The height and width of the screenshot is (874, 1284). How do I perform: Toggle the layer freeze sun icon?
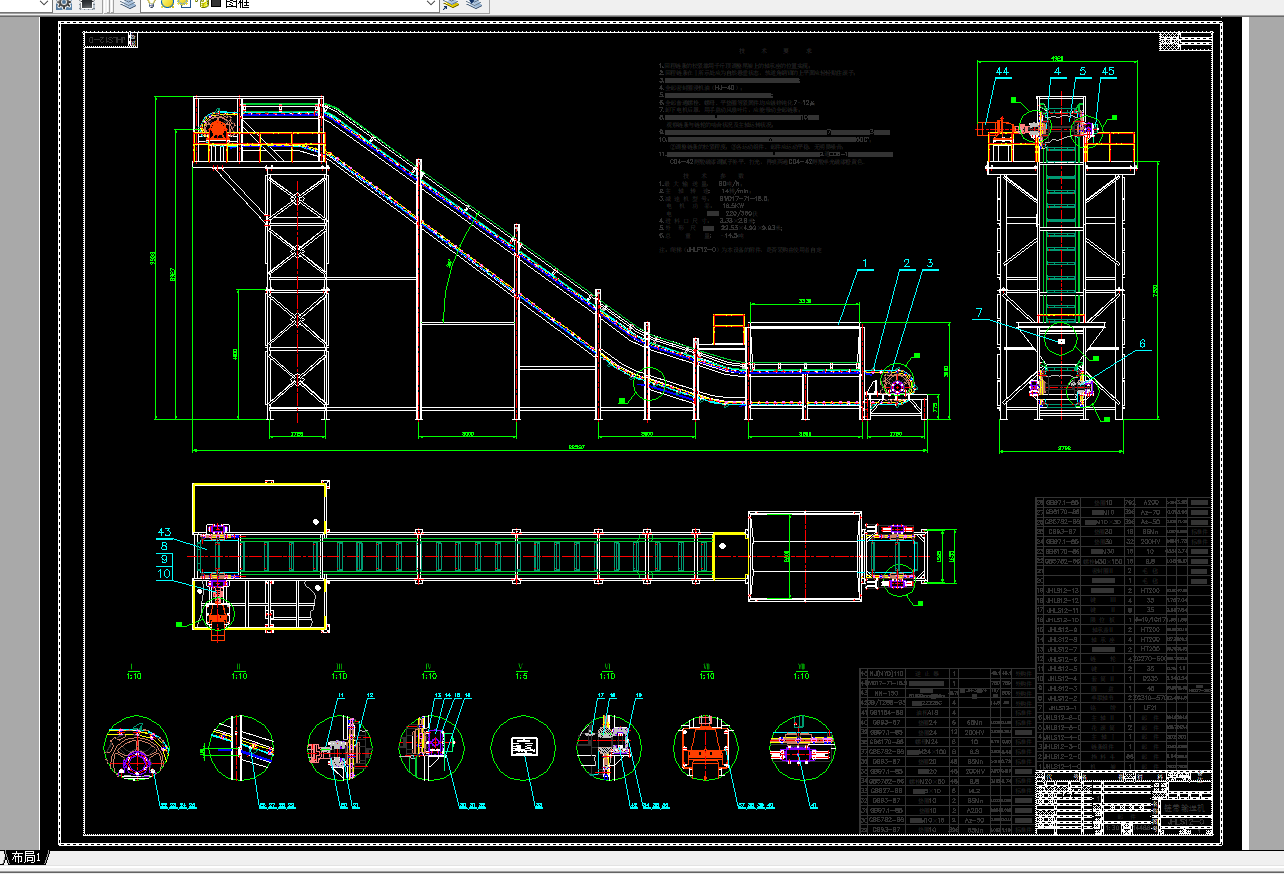coord(168,4)
